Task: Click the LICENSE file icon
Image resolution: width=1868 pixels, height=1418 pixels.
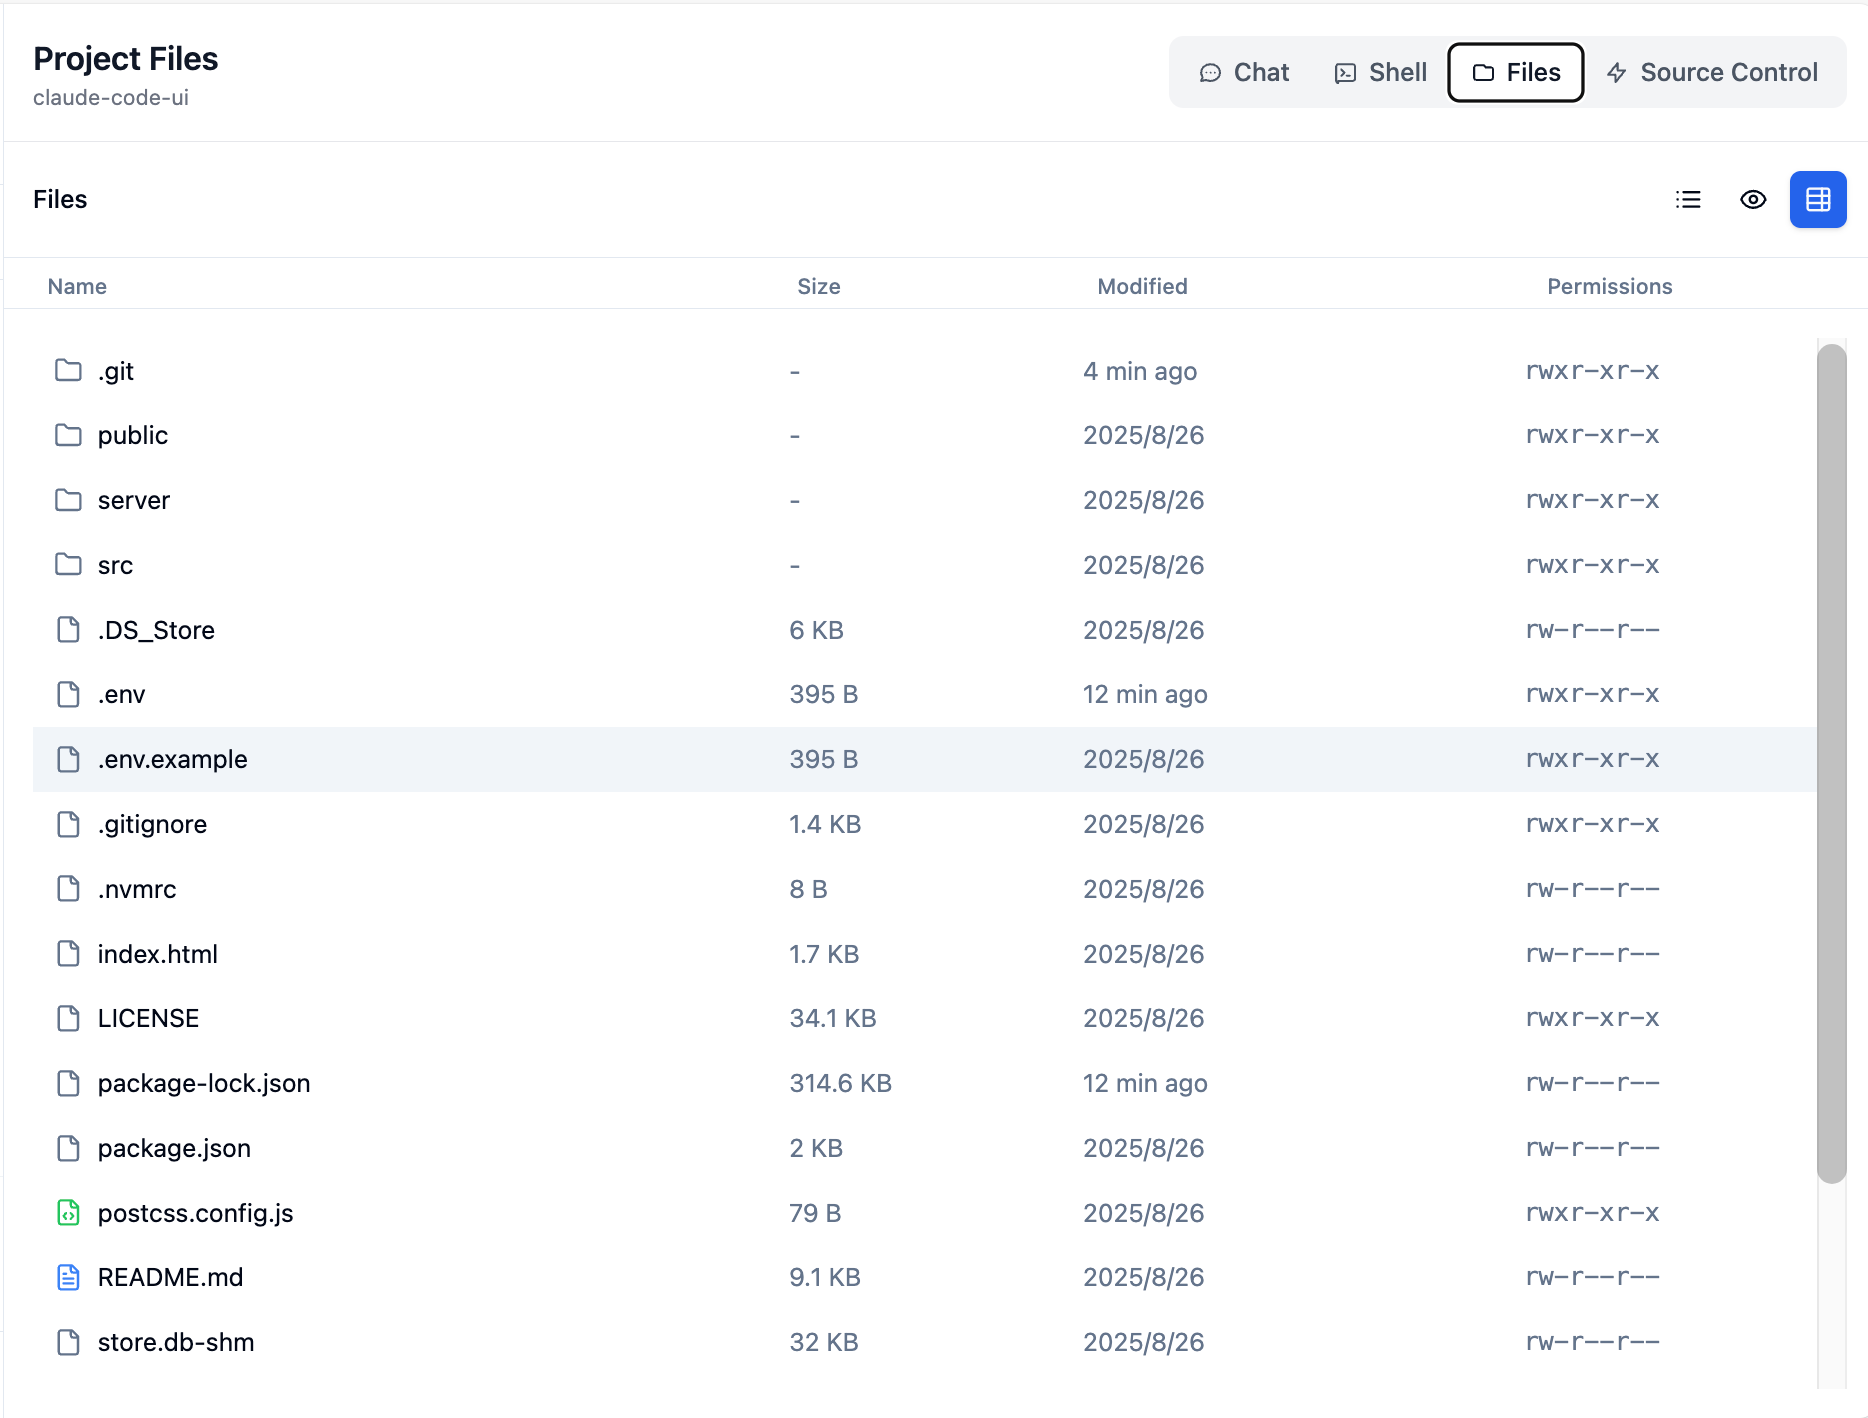Action: point(68,1018)
